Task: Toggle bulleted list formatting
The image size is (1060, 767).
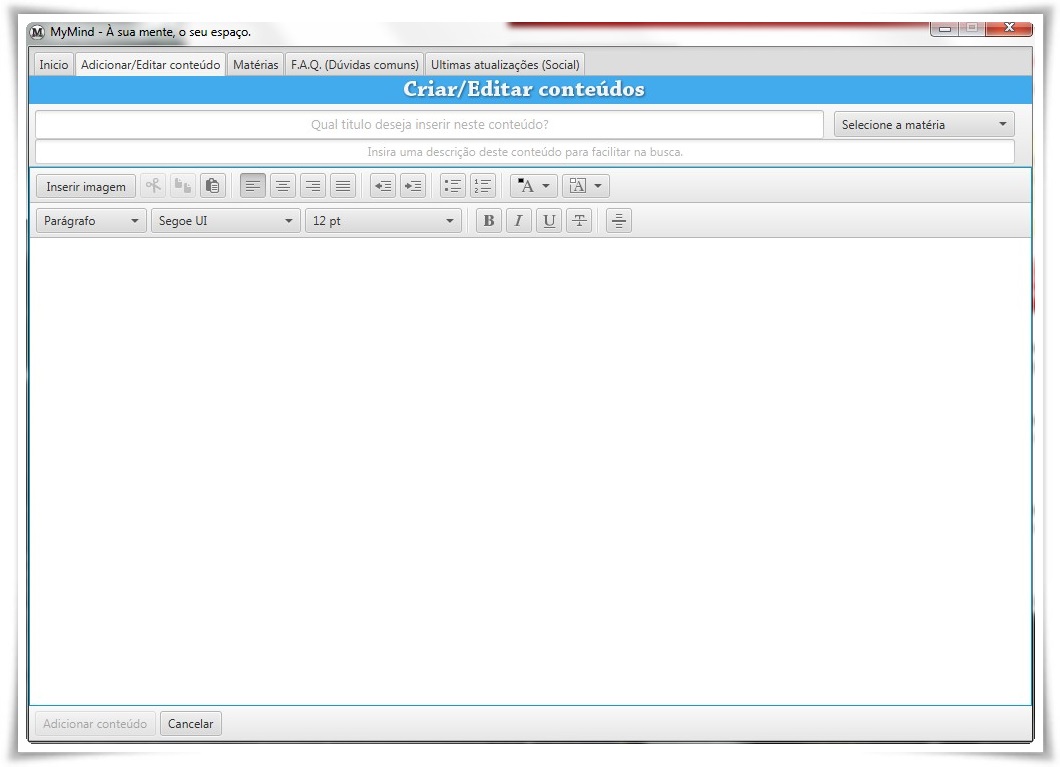Action: [x=452, y=186]
